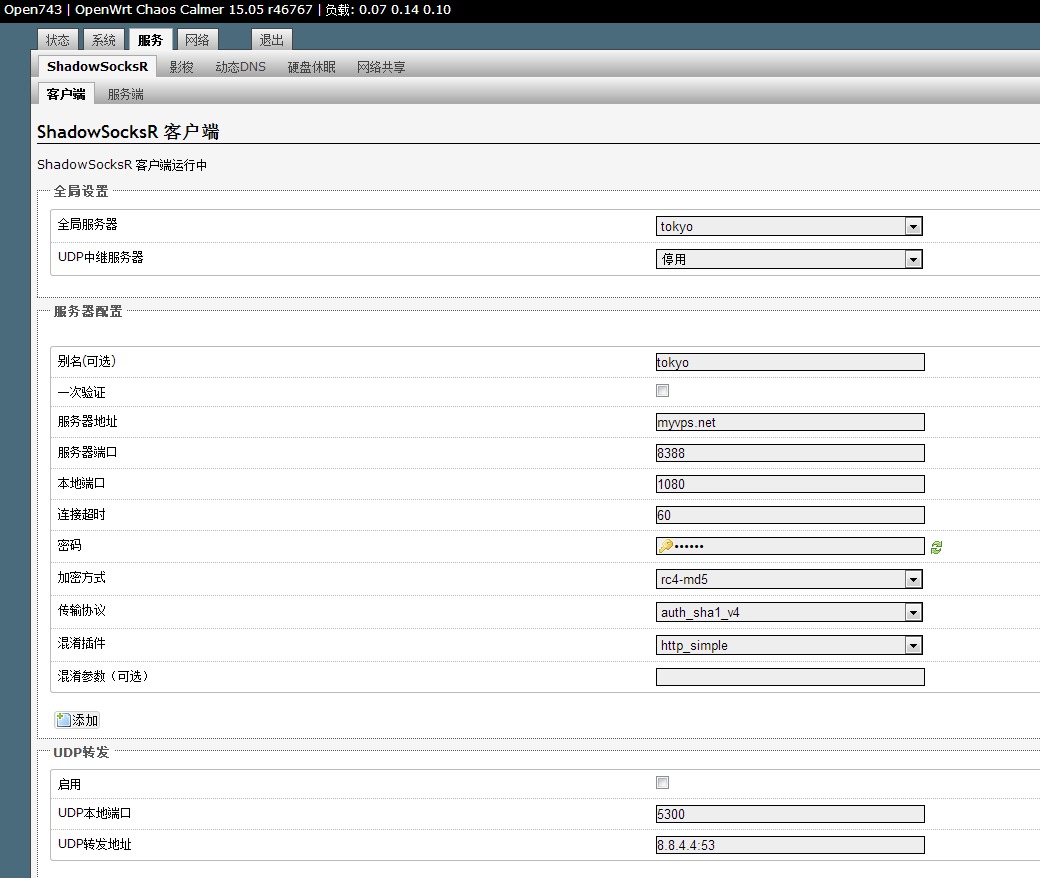Click the key icon inside the 密码 field
The width and height of the screenshot is (1040, 878).
(666, 545)
